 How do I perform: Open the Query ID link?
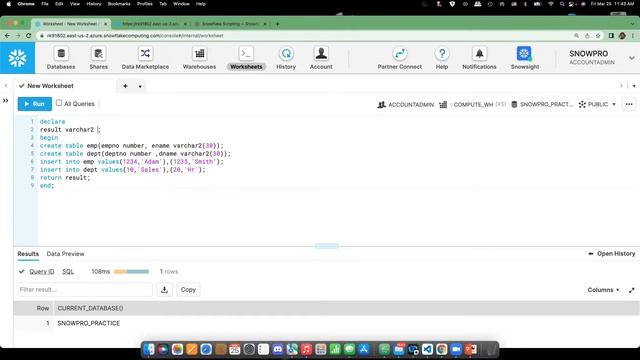coord(42,271)
